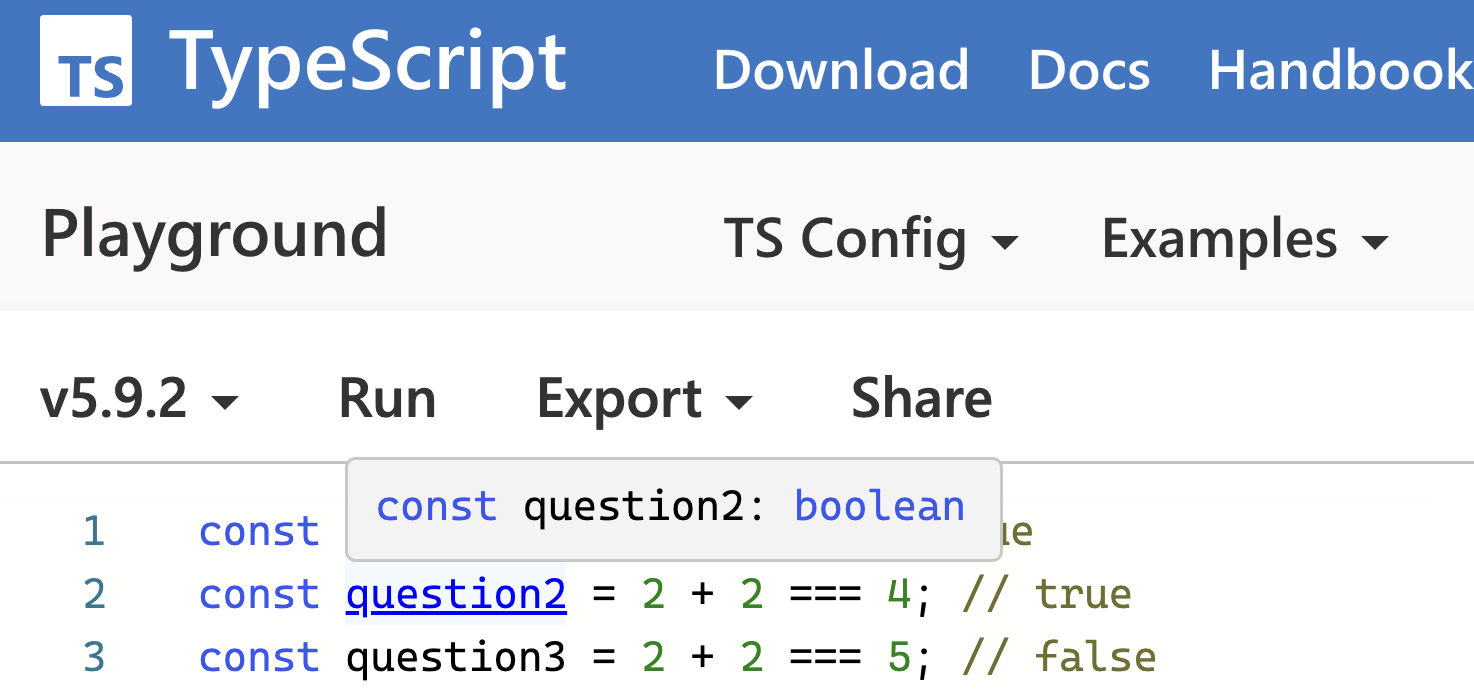Select the underlined question2 variable
Screen dimensions: 1474x694
455,593
